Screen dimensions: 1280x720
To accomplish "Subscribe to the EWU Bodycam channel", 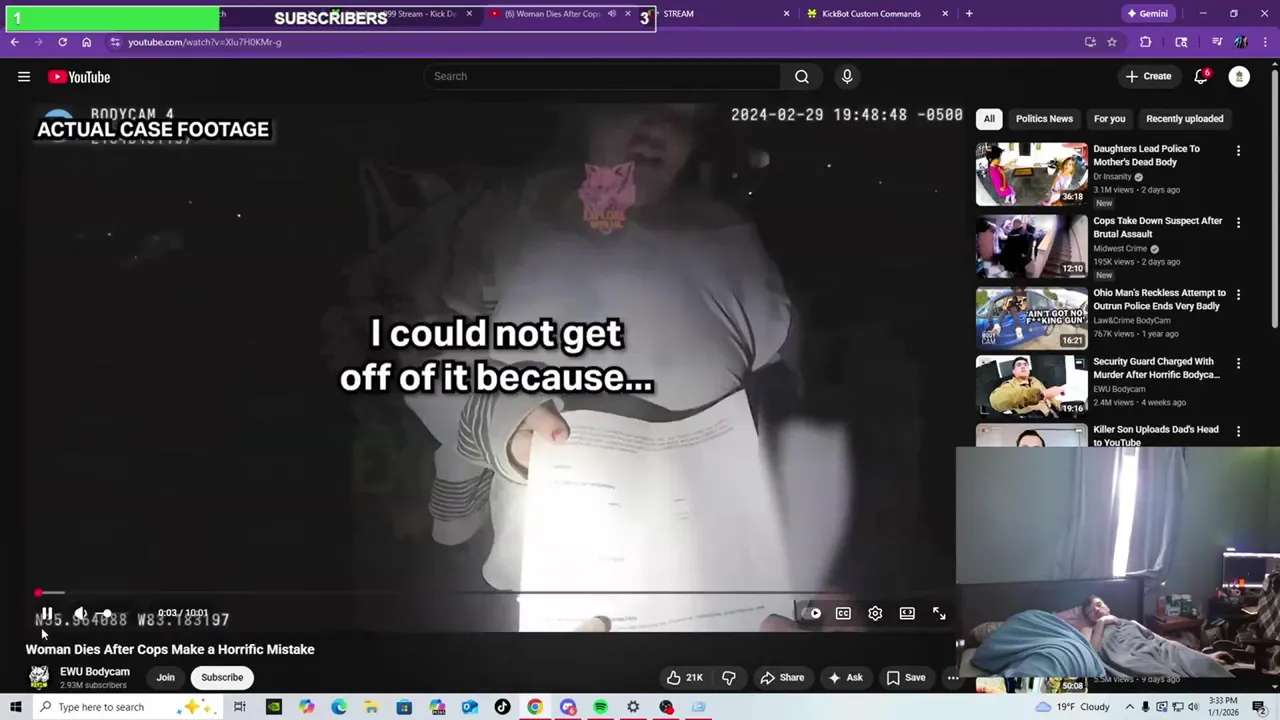I will tap(222, 678).
